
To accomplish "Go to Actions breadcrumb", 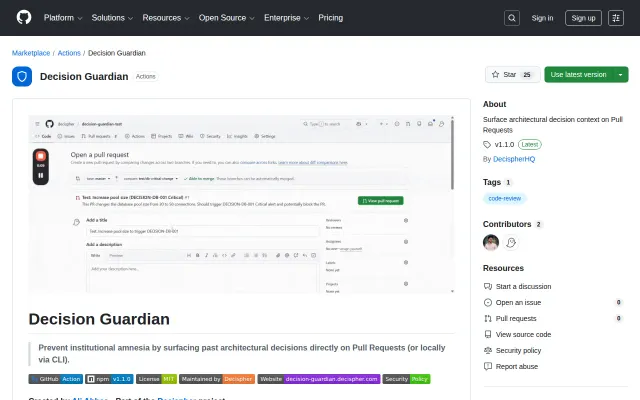I will (x=69, y=53).
